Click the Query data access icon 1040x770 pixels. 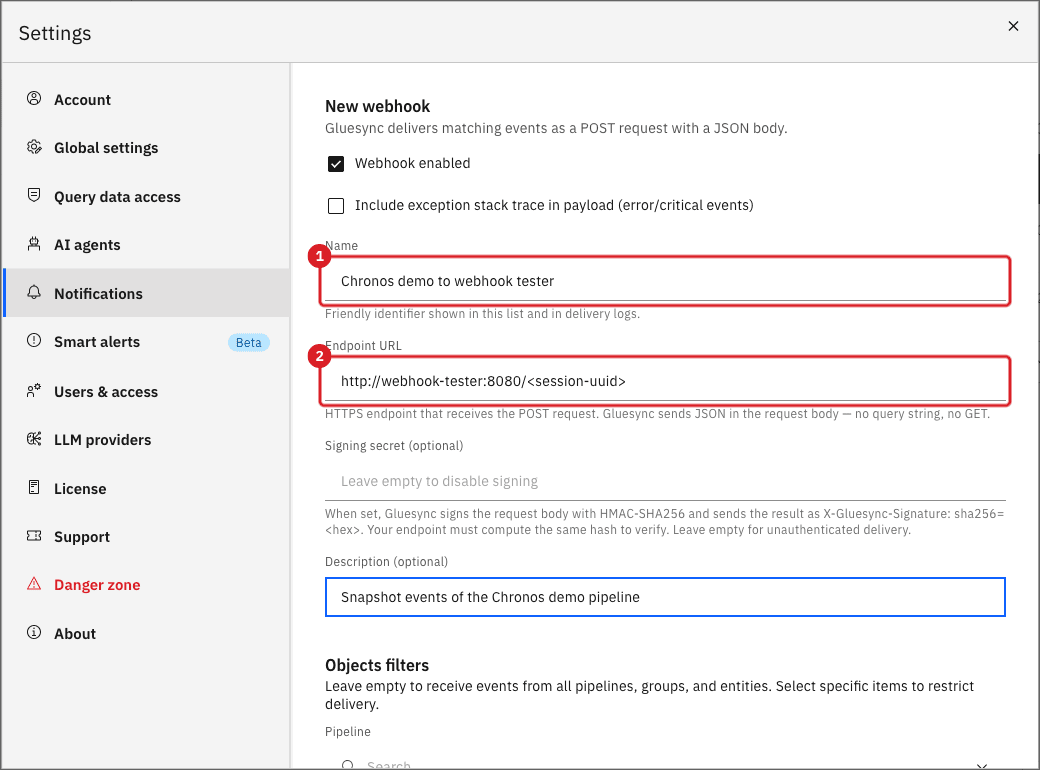point(34,196)
